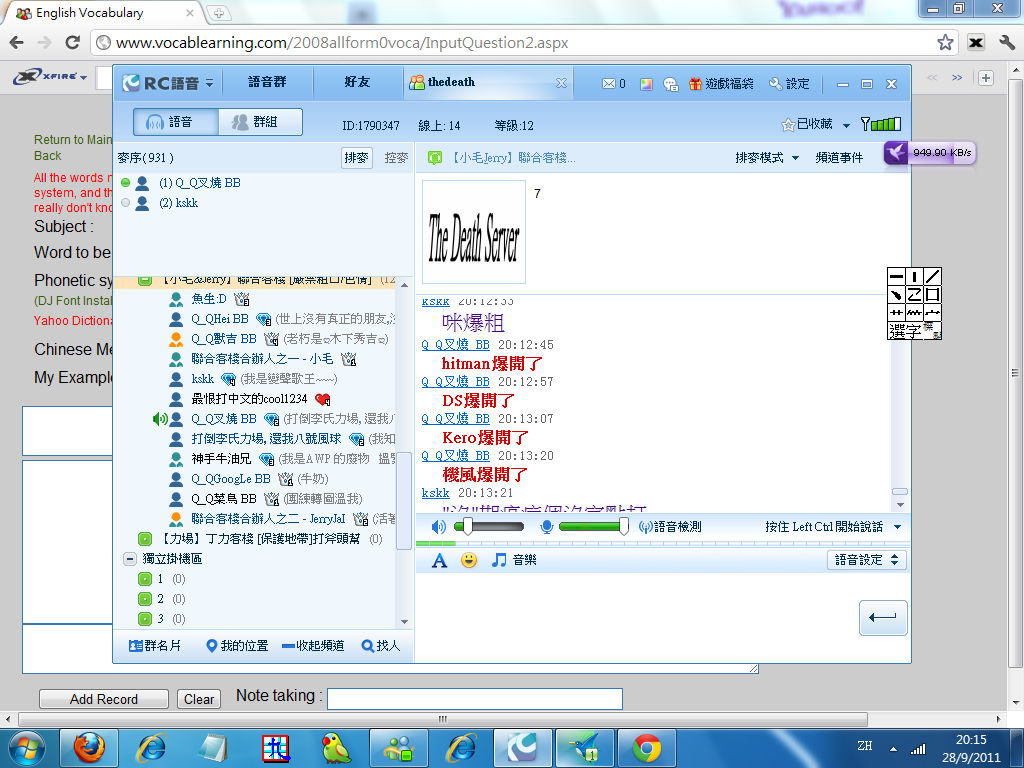Open RC 設定 settings

point(789,84)
